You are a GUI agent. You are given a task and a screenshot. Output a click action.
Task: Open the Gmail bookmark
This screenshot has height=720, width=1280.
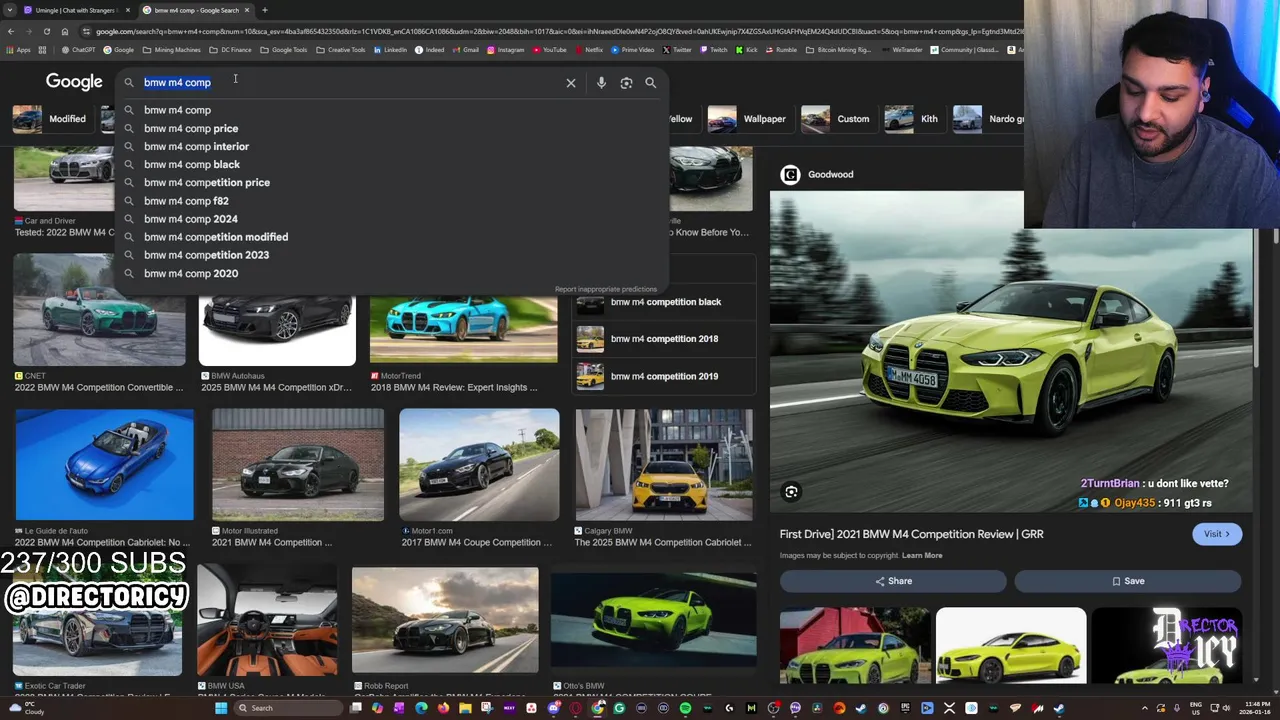point(466,50)
